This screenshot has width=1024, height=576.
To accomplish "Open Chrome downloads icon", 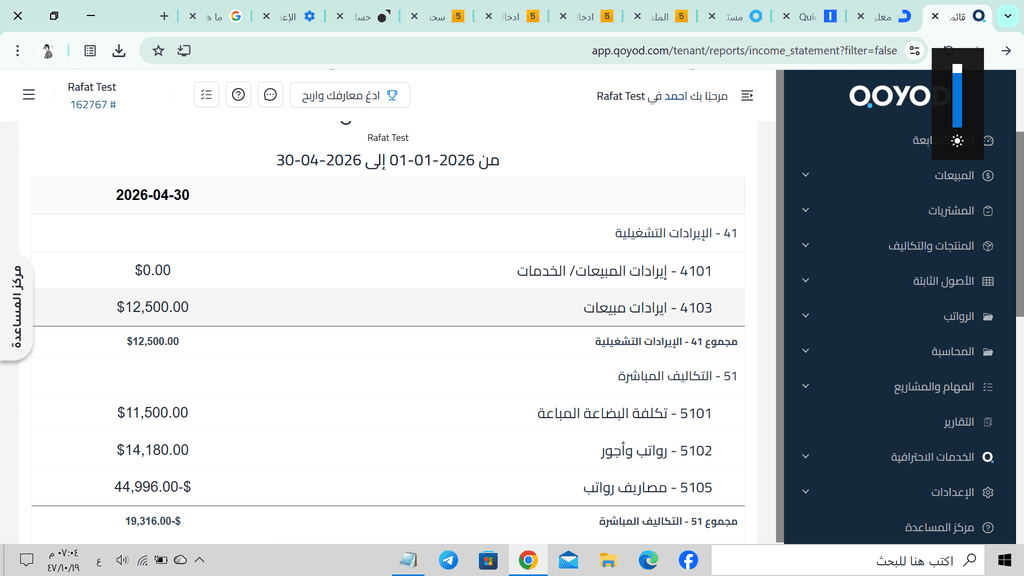I will tap(119, 50).
